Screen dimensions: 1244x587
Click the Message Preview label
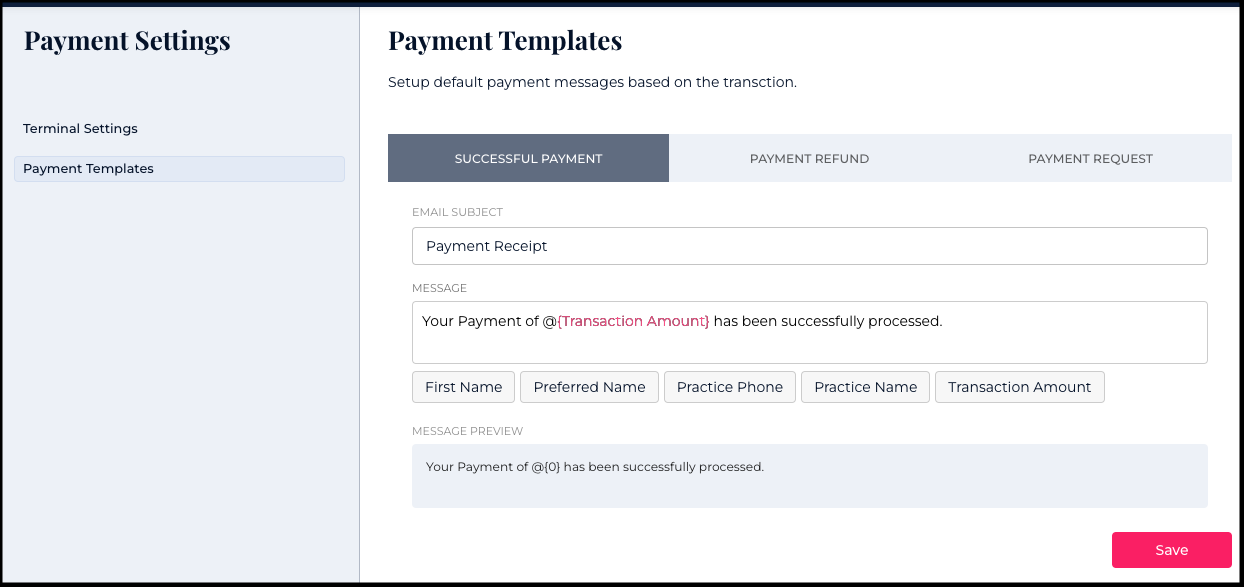pyautogui.click(x=467, y=431)
